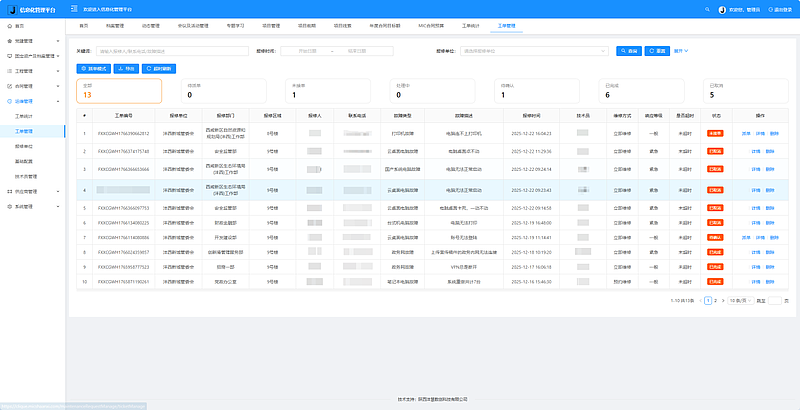Collapse the 运维管理 sidebar menu
Viewport: 800px width, 410px height.
(30, 101)
